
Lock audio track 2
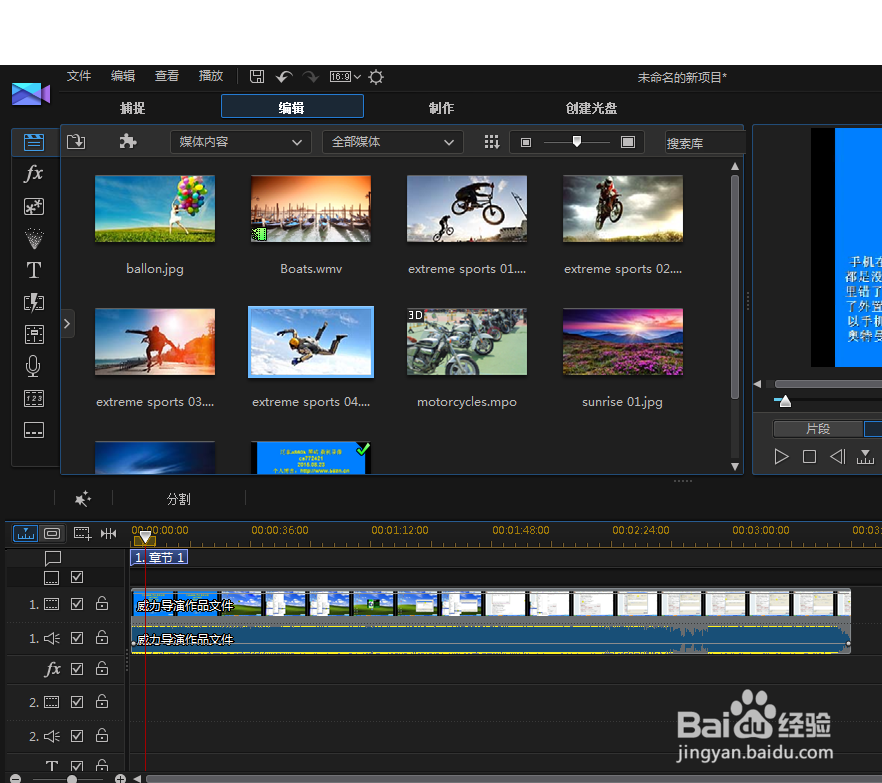point(102,735)
